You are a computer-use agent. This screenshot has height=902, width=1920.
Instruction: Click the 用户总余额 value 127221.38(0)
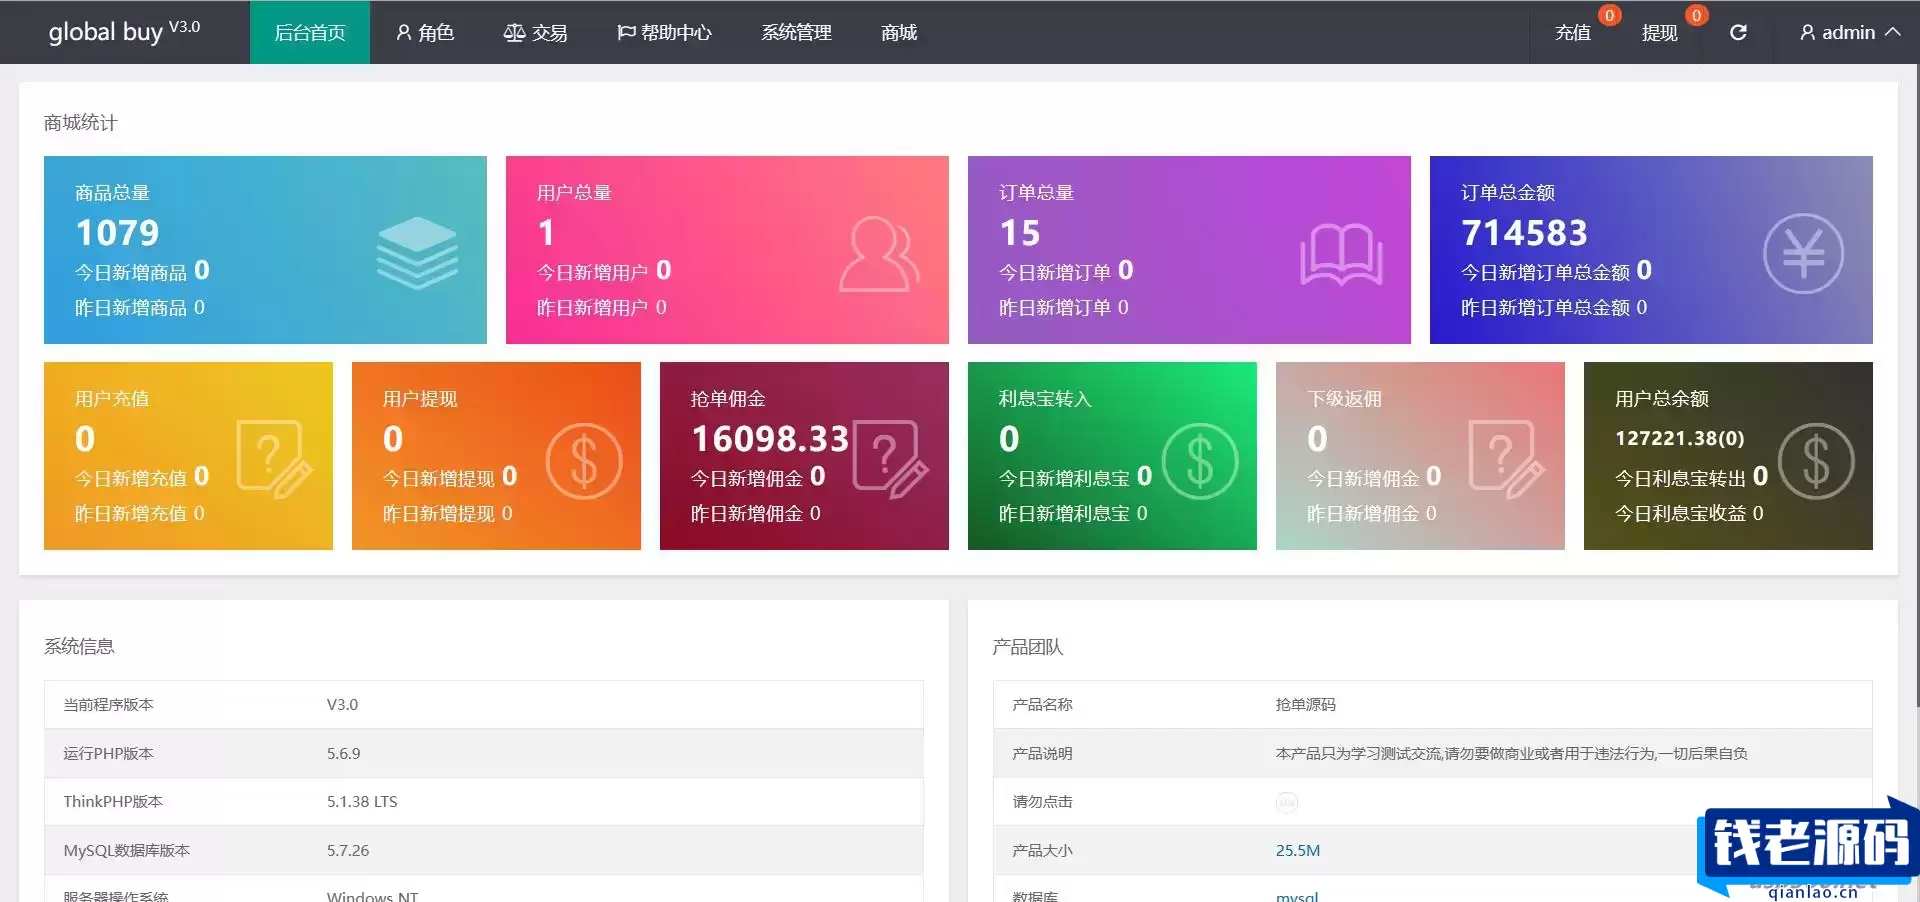(1679, 438)
